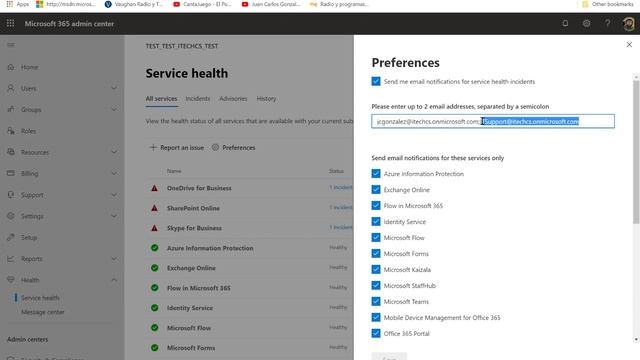Uncheck Microsoft Flow notifications checkbox

[376, 237]
